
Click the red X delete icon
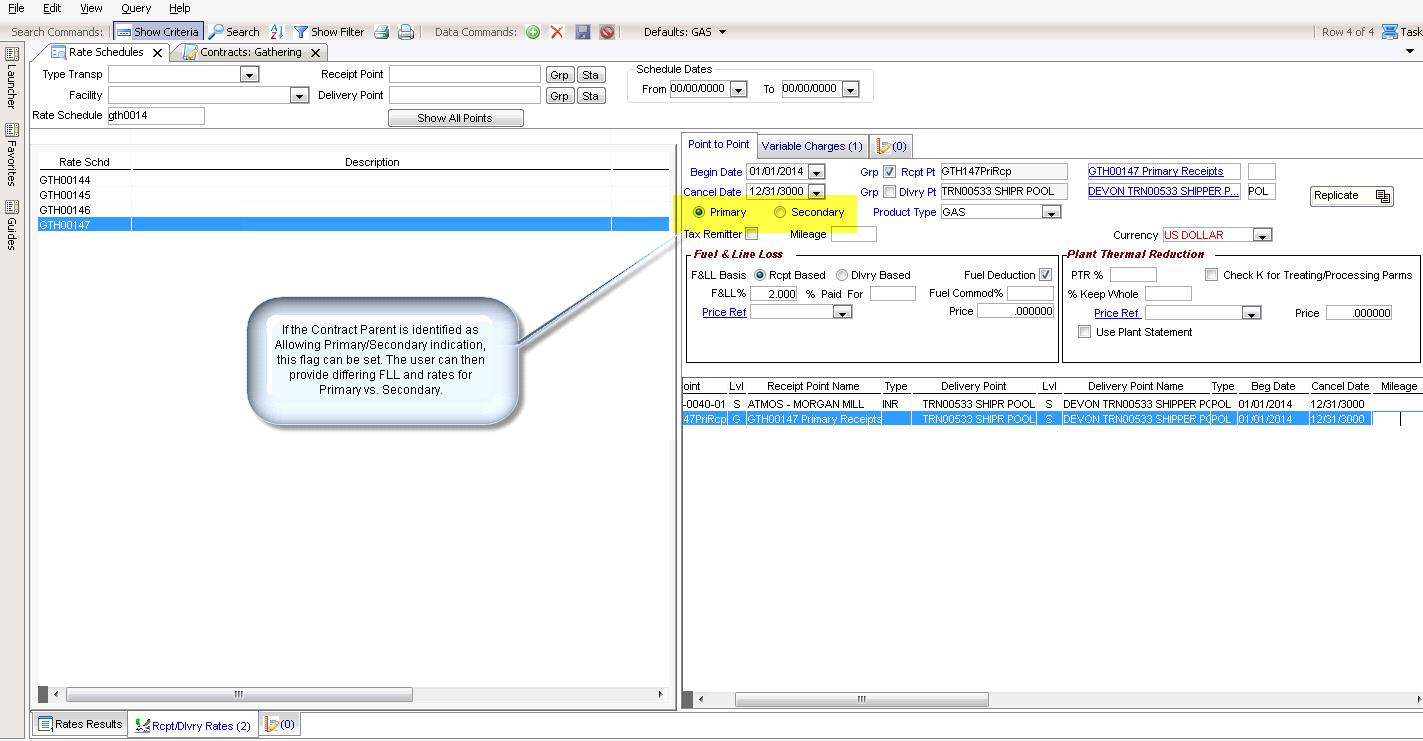click(557, 32)
